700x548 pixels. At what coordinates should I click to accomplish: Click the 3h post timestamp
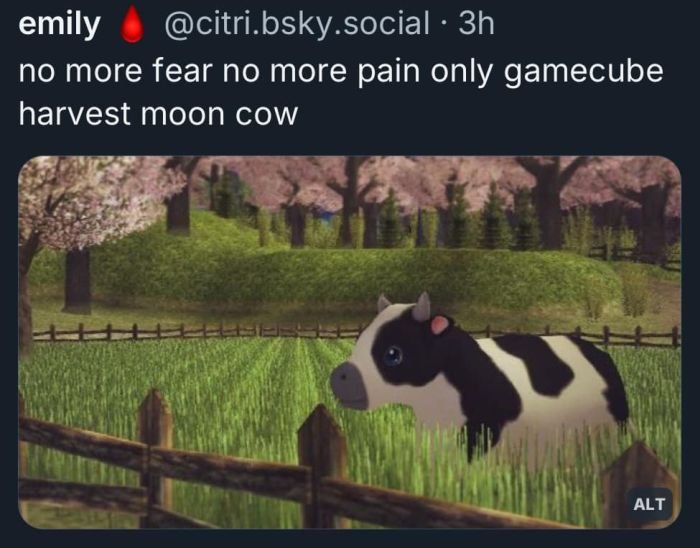[x=476, y=24]
